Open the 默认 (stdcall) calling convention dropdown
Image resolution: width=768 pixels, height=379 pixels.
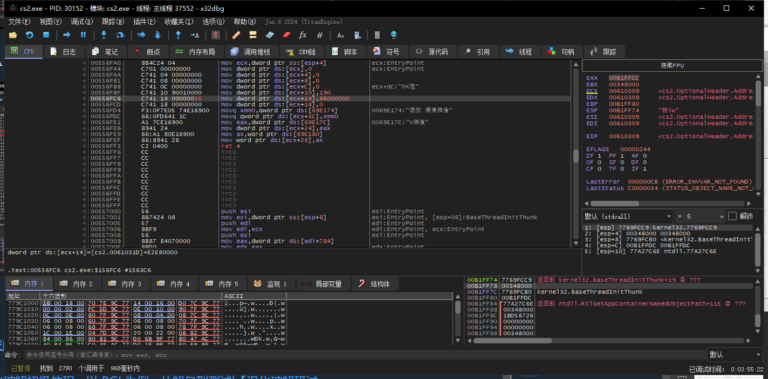(x=627, y=216)
